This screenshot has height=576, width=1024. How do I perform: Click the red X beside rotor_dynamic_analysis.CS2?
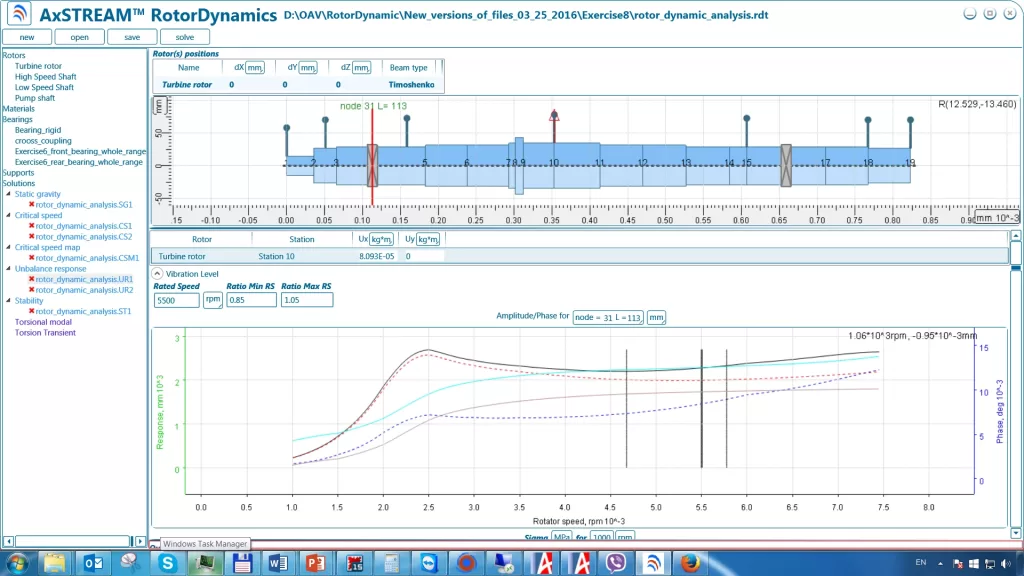tap(31, 236)
